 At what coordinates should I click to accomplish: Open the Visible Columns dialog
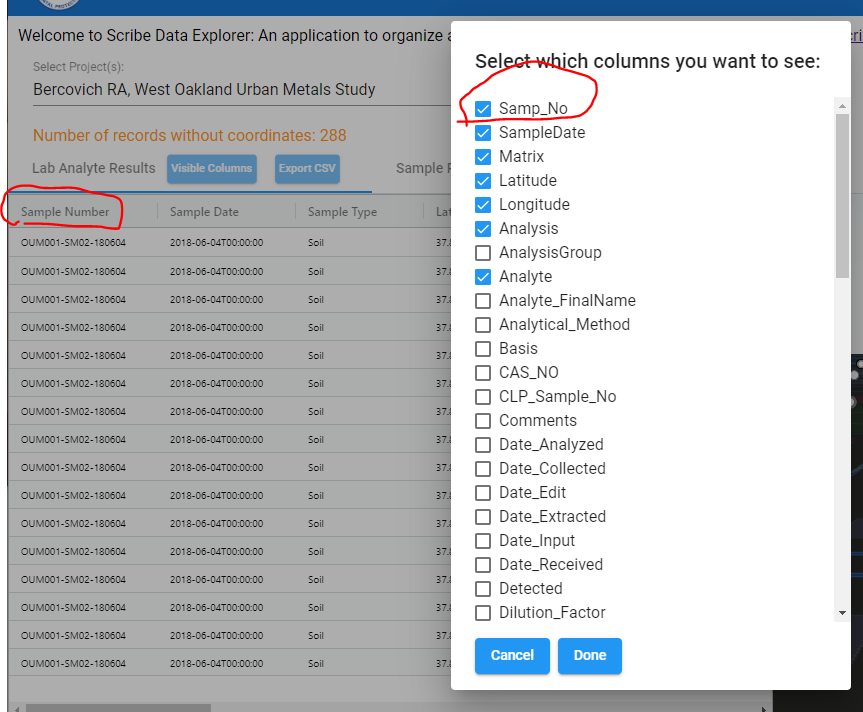click(211, 169)
